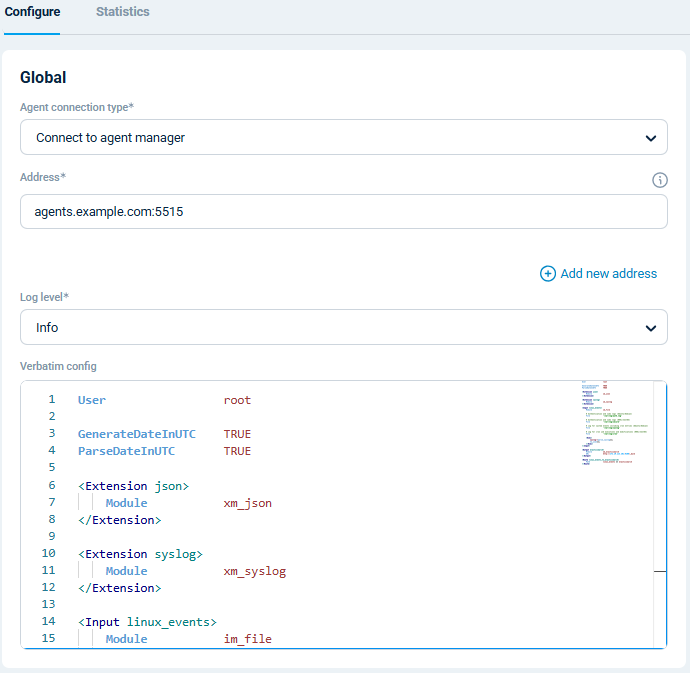Click the 'User' directive on line 1
The height and width of the screenshot is (673, 690).
click(x=92, y=400)
